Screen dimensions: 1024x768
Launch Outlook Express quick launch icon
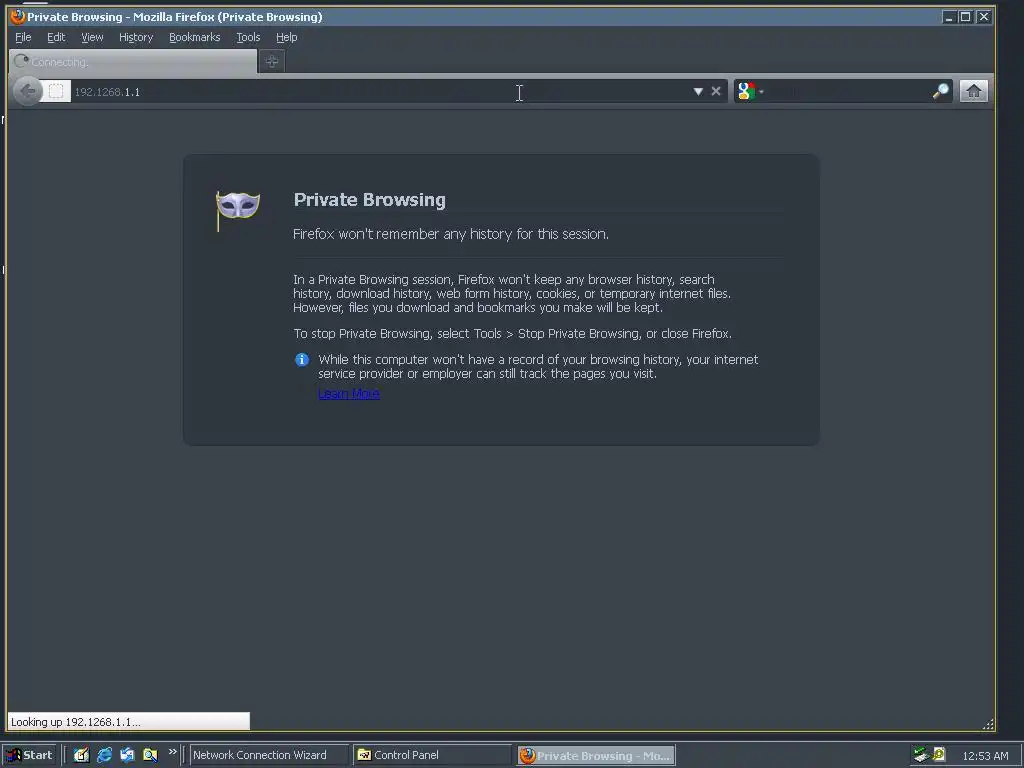coord(127,755)
